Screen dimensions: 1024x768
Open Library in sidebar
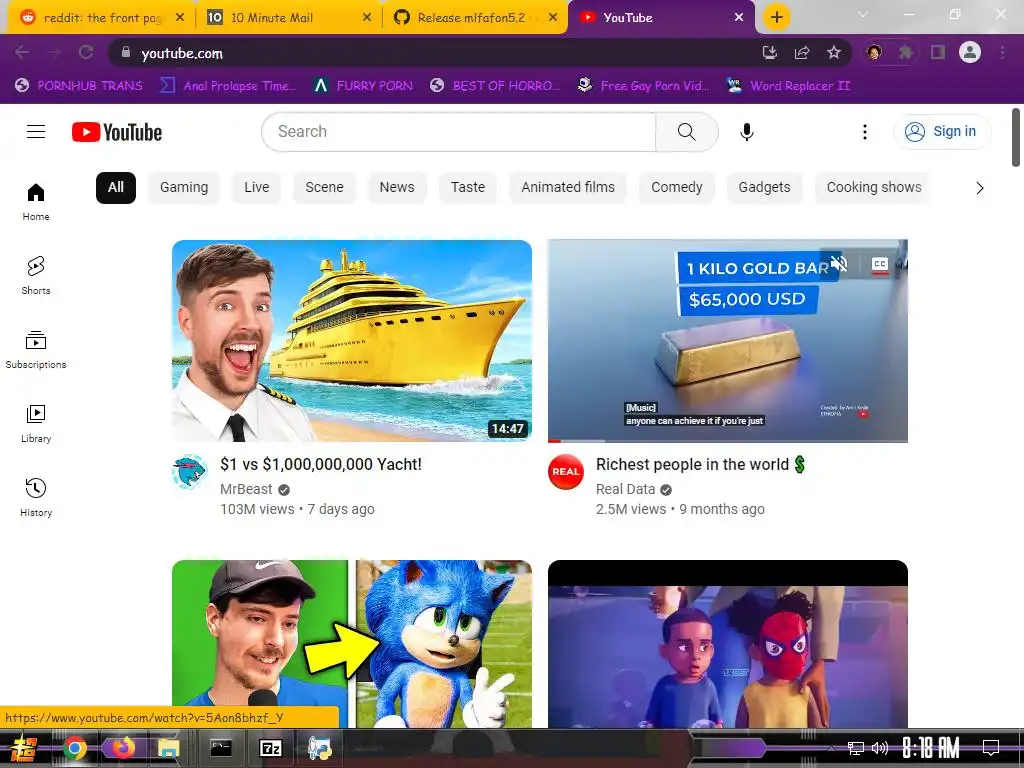coord(36,424)
